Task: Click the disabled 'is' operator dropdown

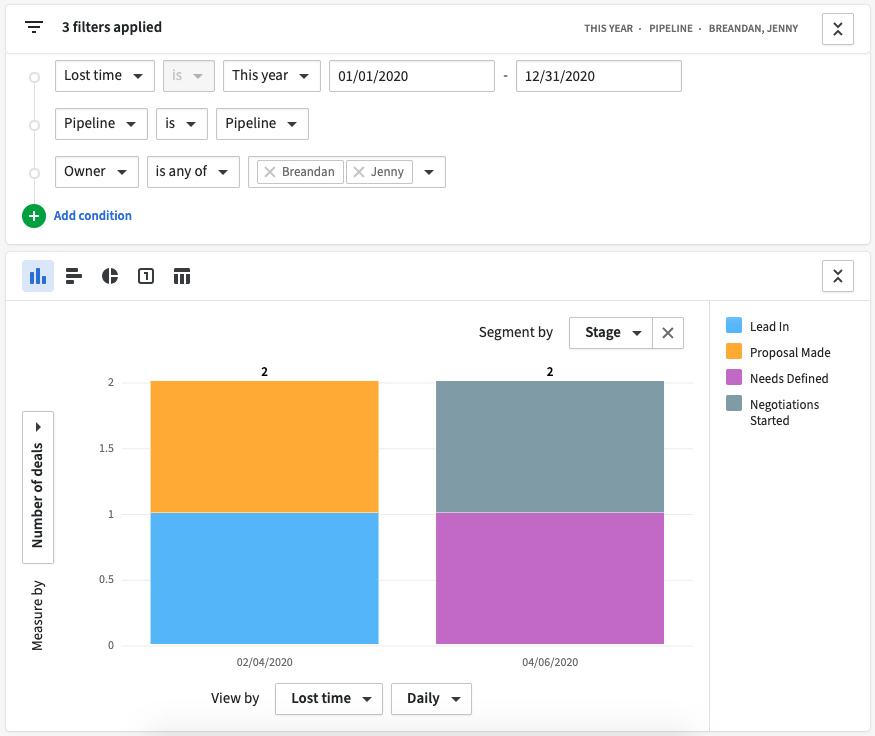Action: (x=189, y=76)
